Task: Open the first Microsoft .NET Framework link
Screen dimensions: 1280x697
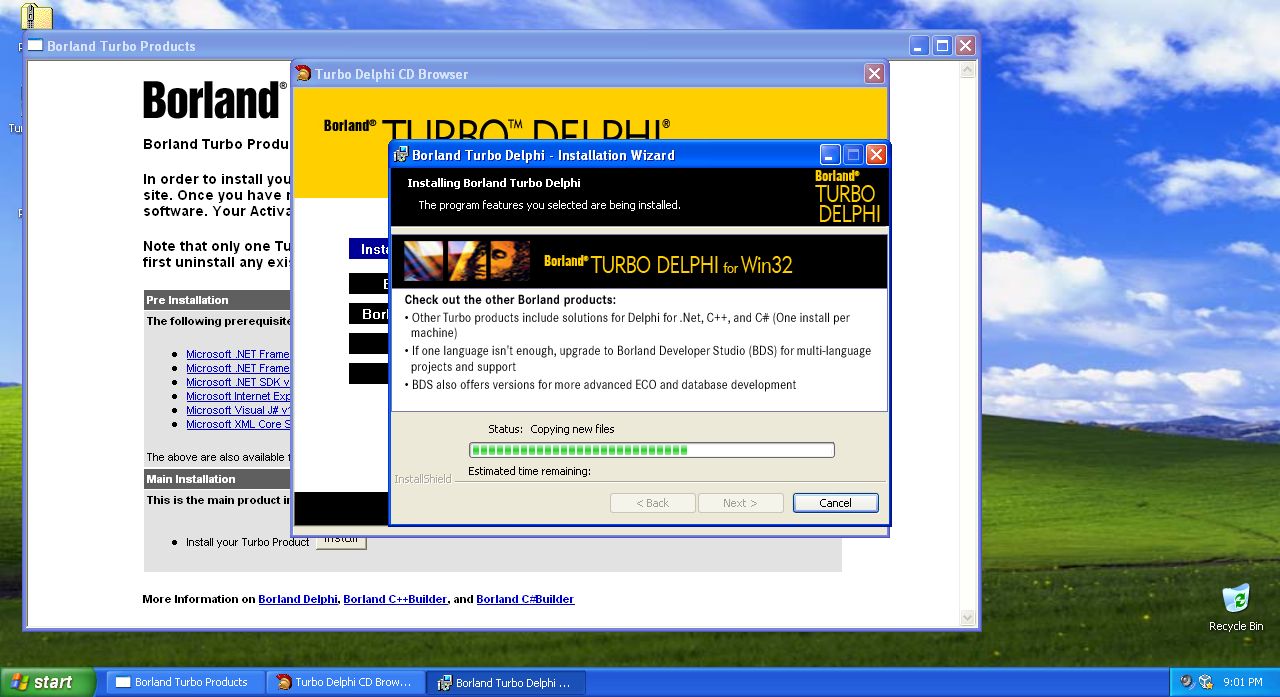Action: pos(238,354)
